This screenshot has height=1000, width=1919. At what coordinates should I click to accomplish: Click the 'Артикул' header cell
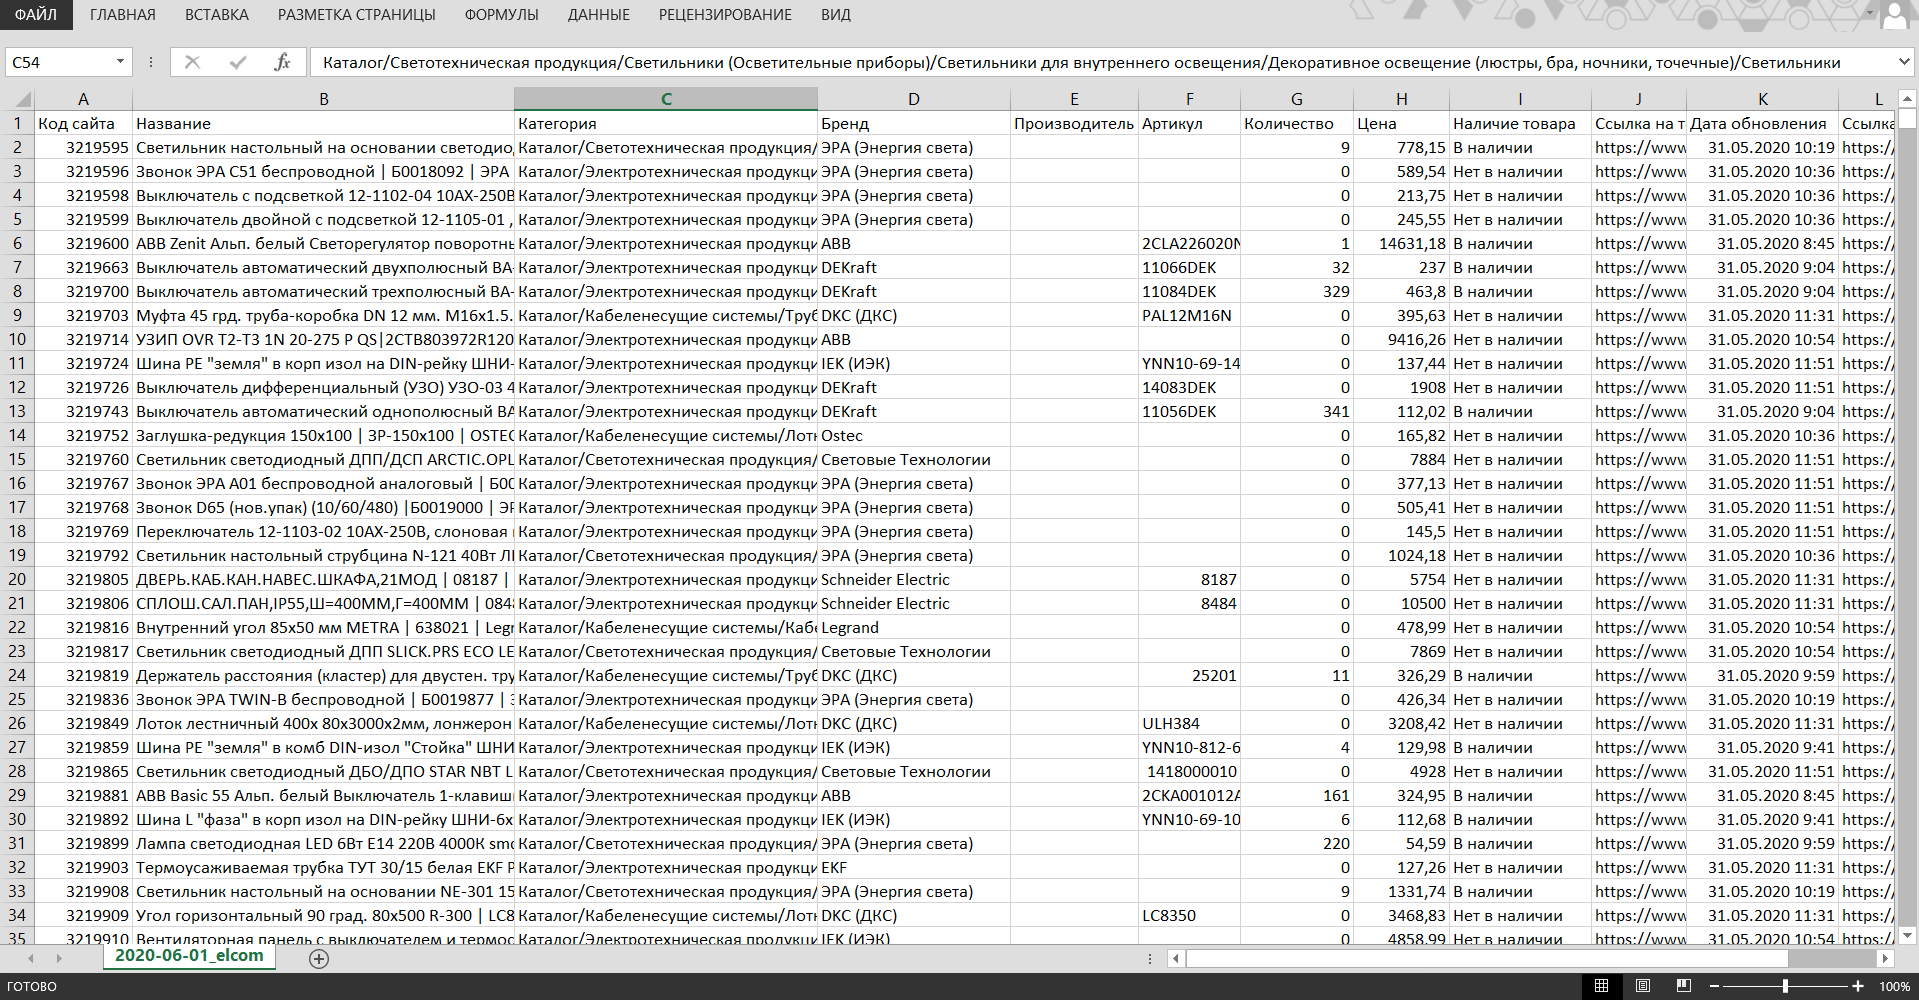1189,124
